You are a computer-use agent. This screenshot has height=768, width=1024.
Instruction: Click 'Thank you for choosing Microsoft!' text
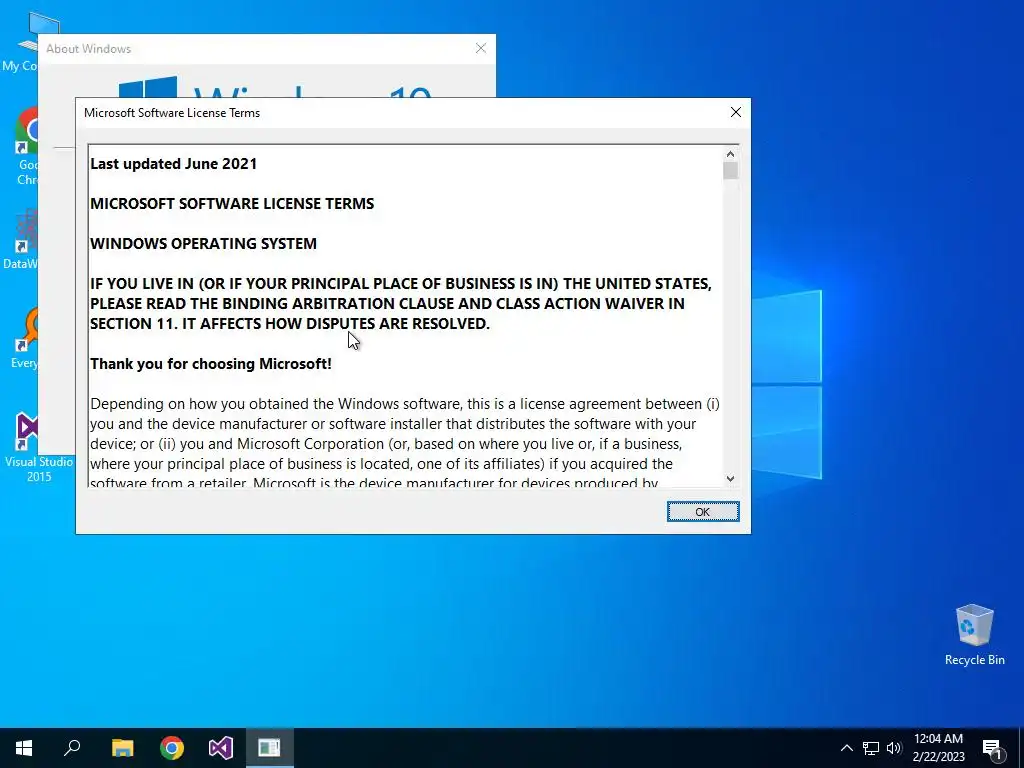click(211, 364)
